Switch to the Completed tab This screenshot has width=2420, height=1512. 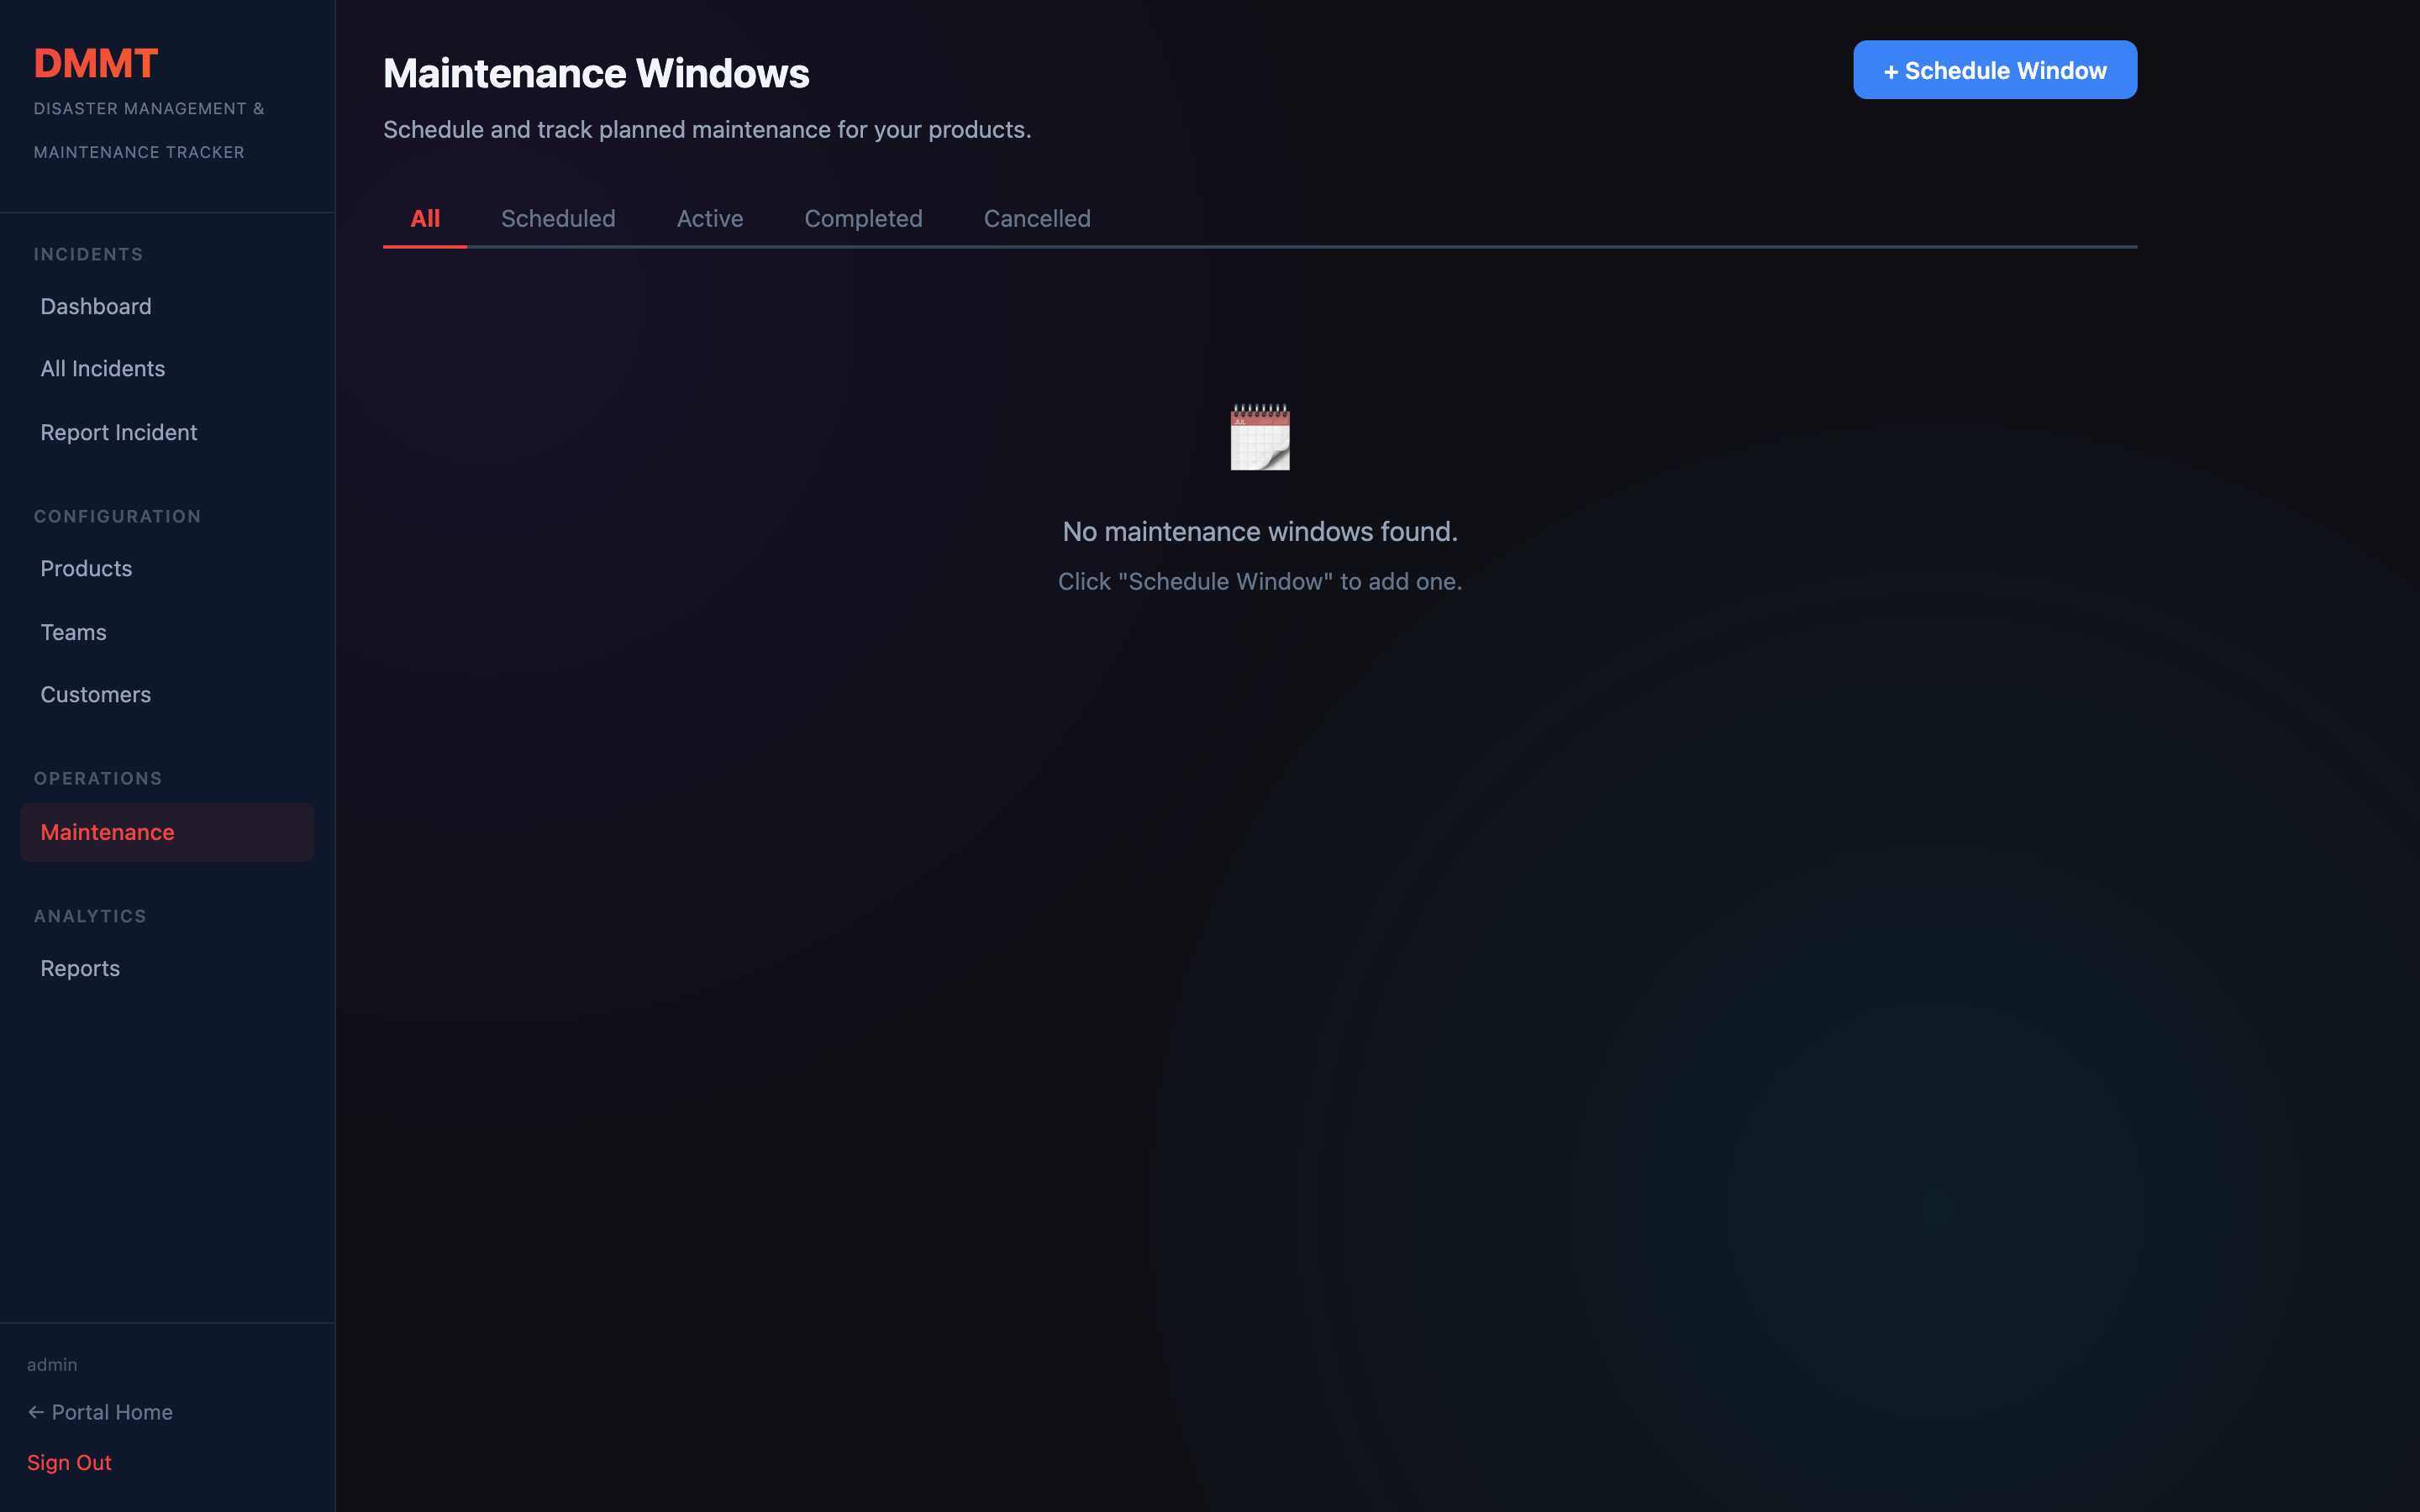[863, 218]
